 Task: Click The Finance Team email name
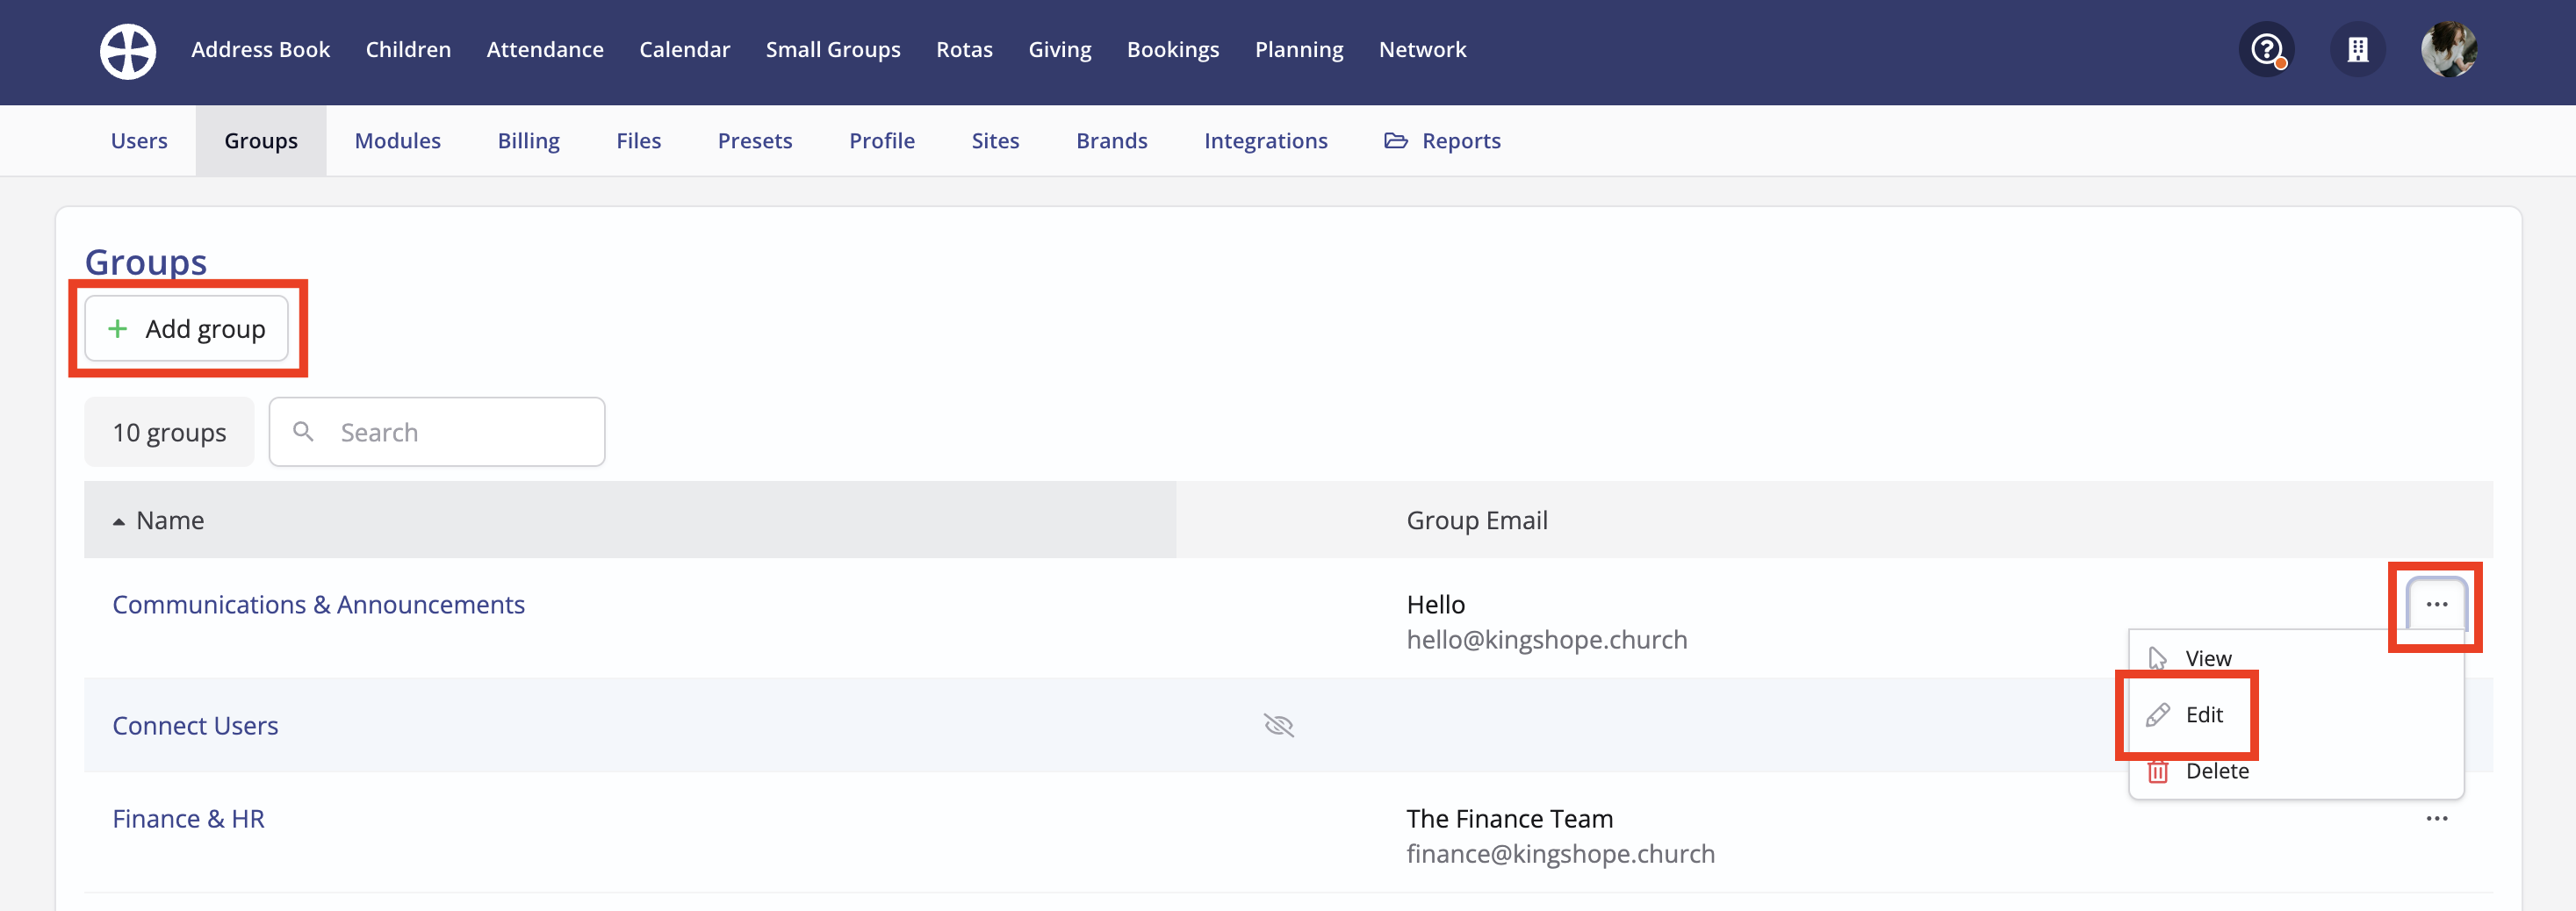pos(1510,819)
